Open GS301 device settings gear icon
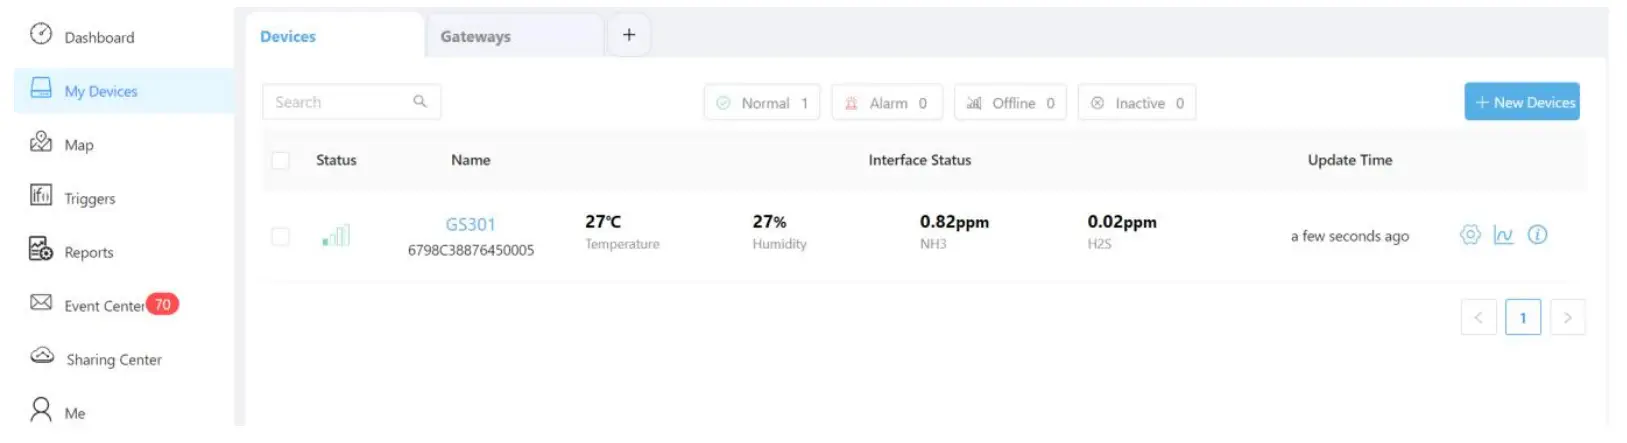The width and height of the screenshot is (1627, 443). pos(1470,235)
